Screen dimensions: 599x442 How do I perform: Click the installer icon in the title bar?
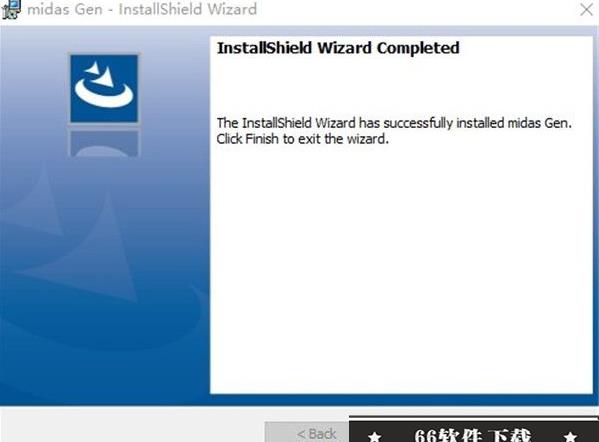click(10, 9)
